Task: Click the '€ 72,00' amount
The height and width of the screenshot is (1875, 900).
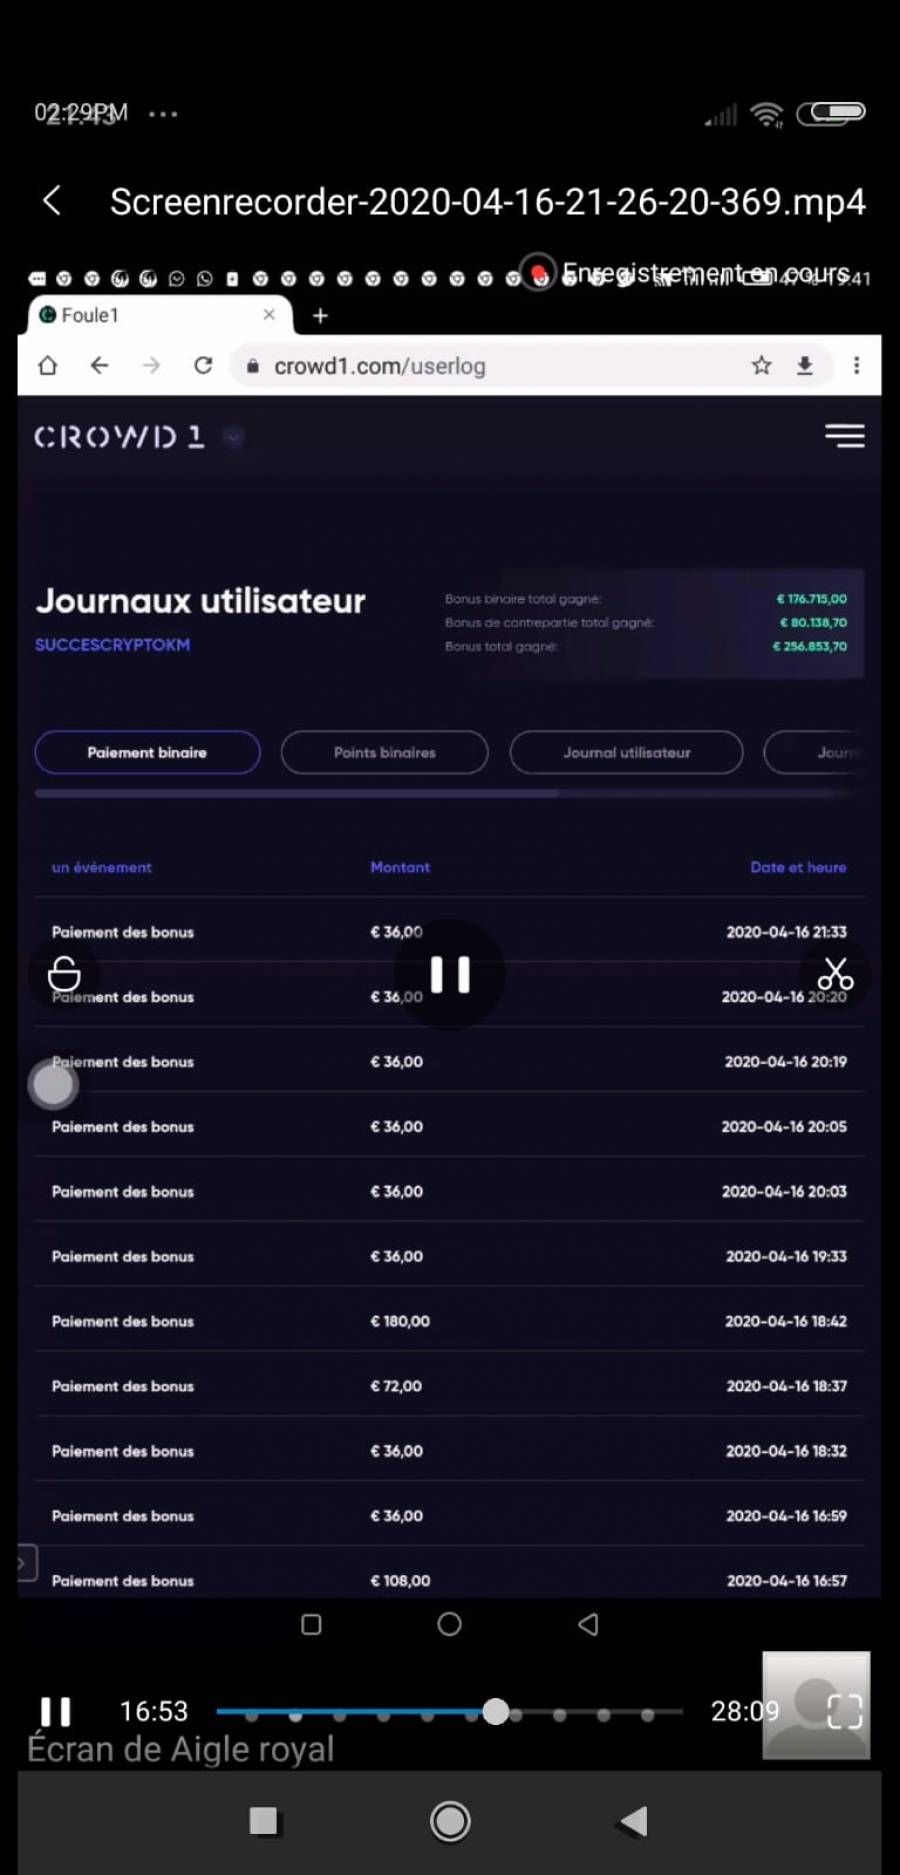Action: tap(396, 1386)
